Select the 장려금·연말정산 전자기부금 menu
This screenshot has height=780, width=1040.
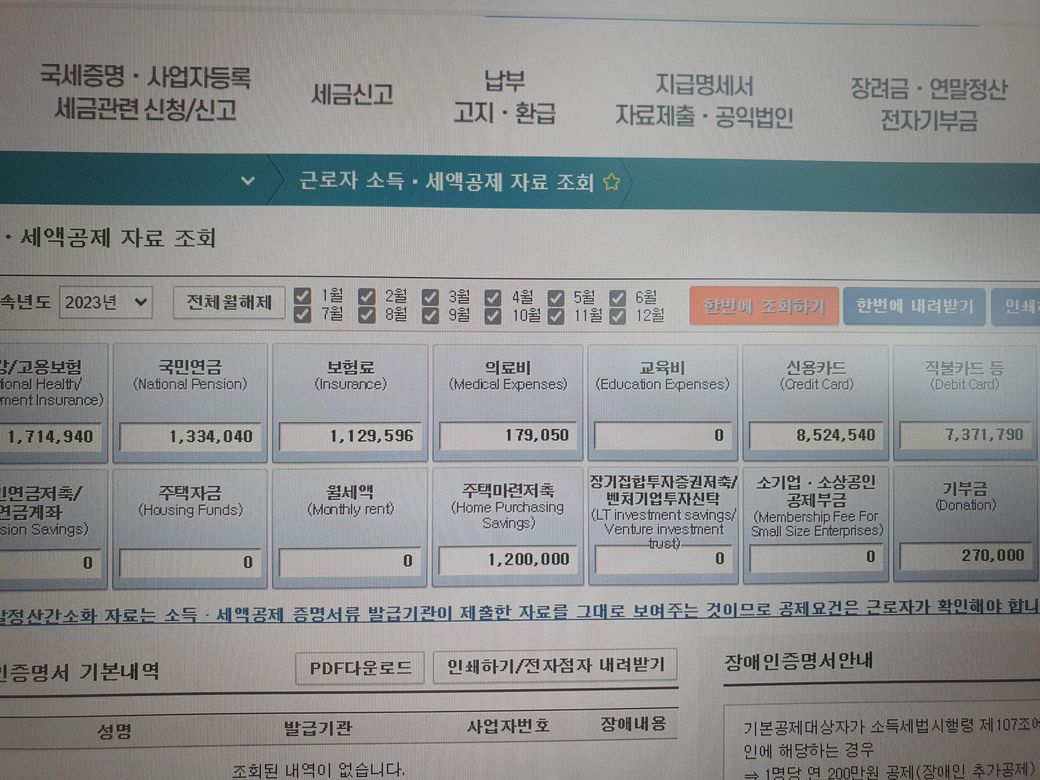coord(929,104)
